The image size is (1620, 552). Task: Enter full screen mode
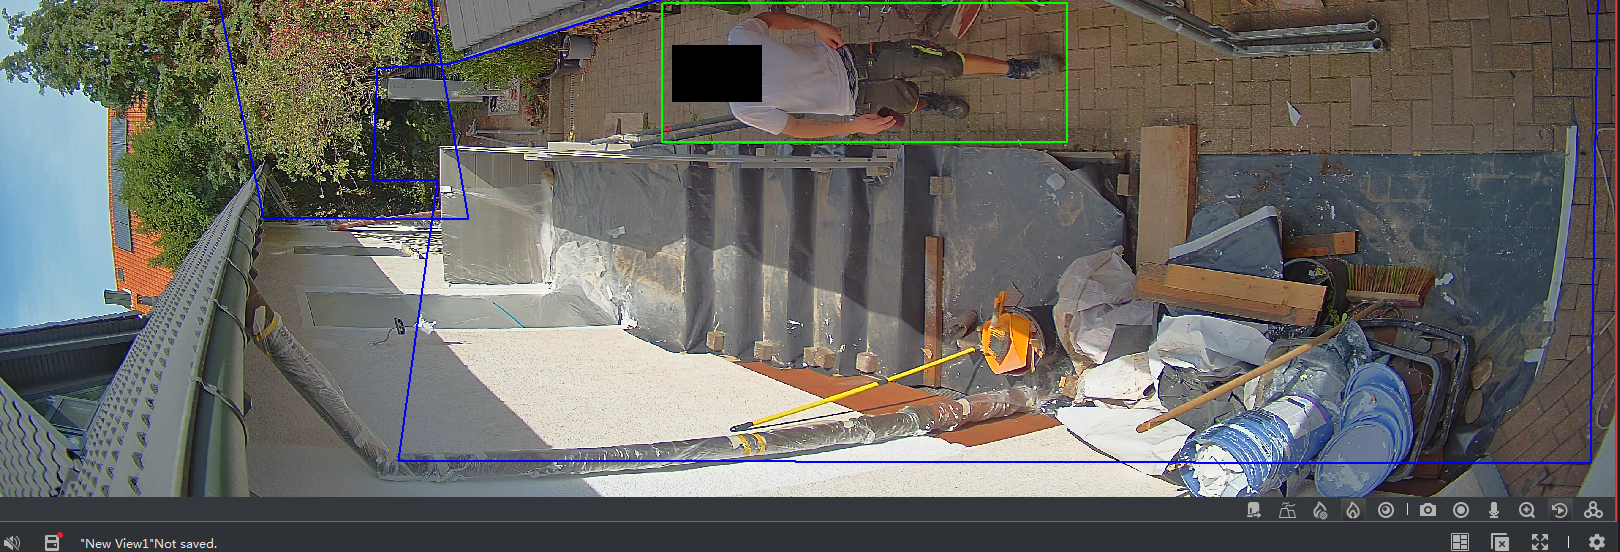(x=1539, y=542)
